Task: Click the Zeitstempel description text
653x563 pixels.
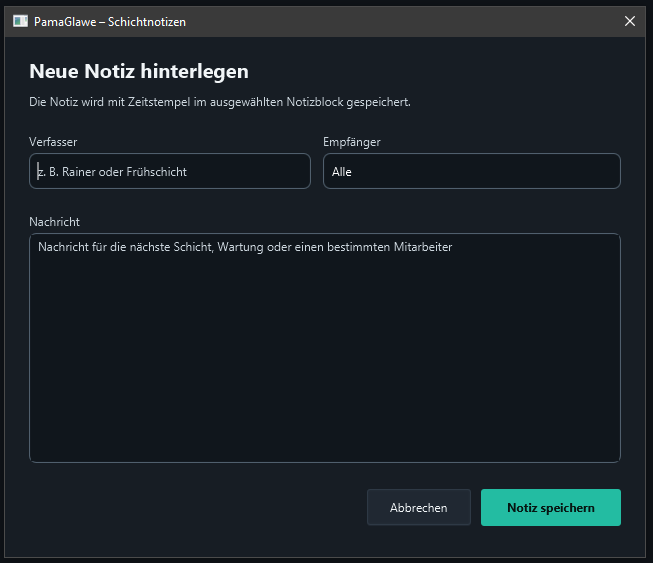Action: [219, 102]
